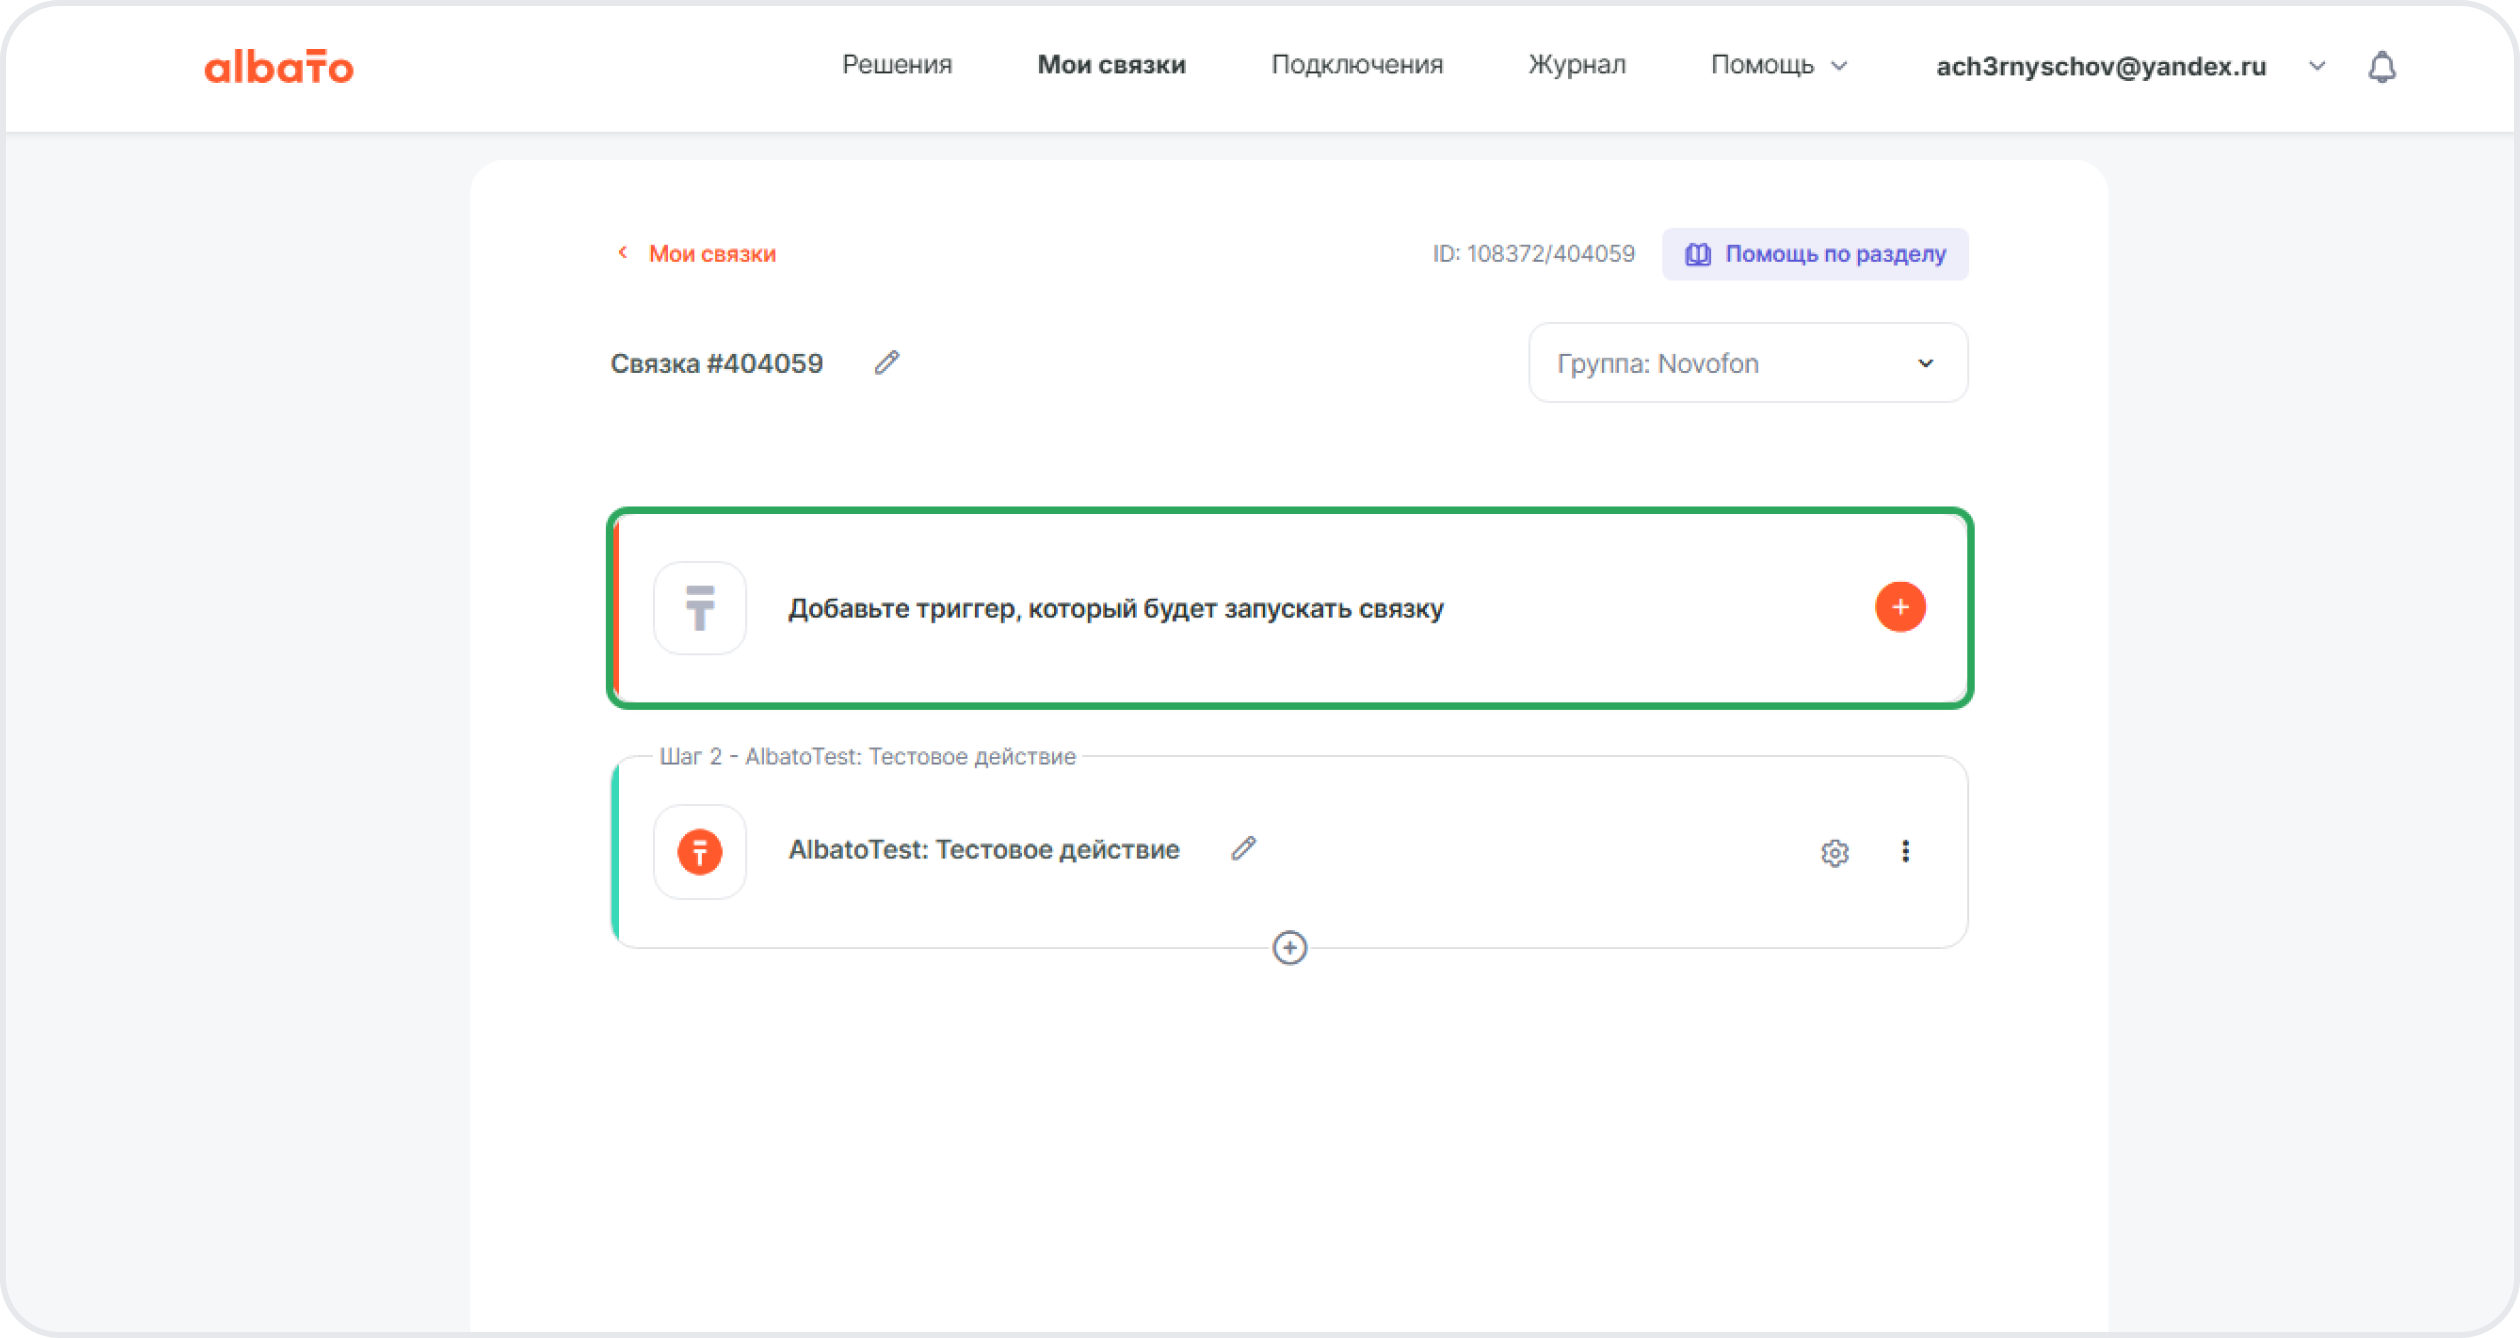Rename the AlbatoTest step via its pencil icon

[x=1243, y=849]
